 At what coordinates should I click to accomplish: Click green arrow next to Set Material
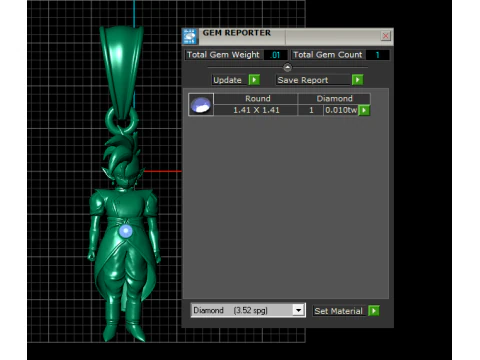(x=374, y=311)
